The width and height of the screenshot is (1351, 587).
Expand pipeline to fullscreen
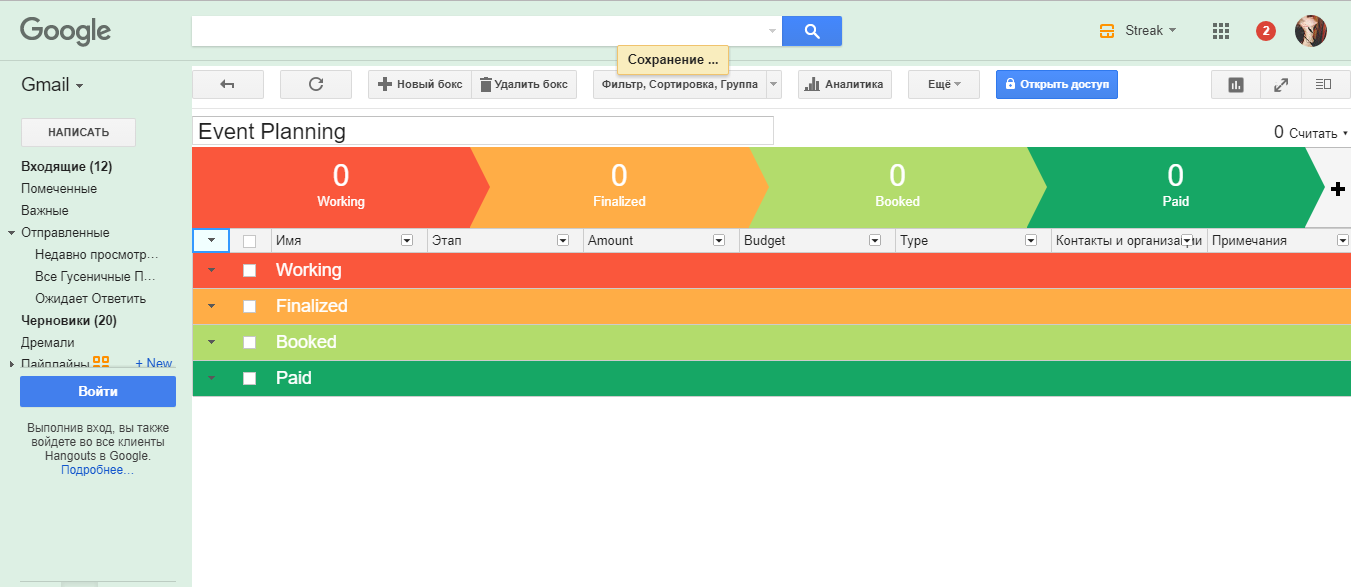[1280, 85]
